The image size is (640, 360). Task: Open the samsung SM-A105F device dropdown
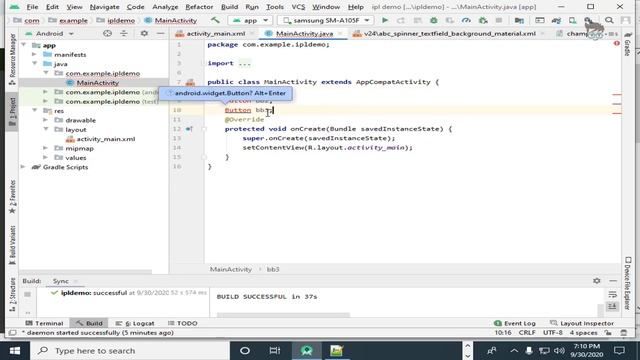(x=325, y=20)
